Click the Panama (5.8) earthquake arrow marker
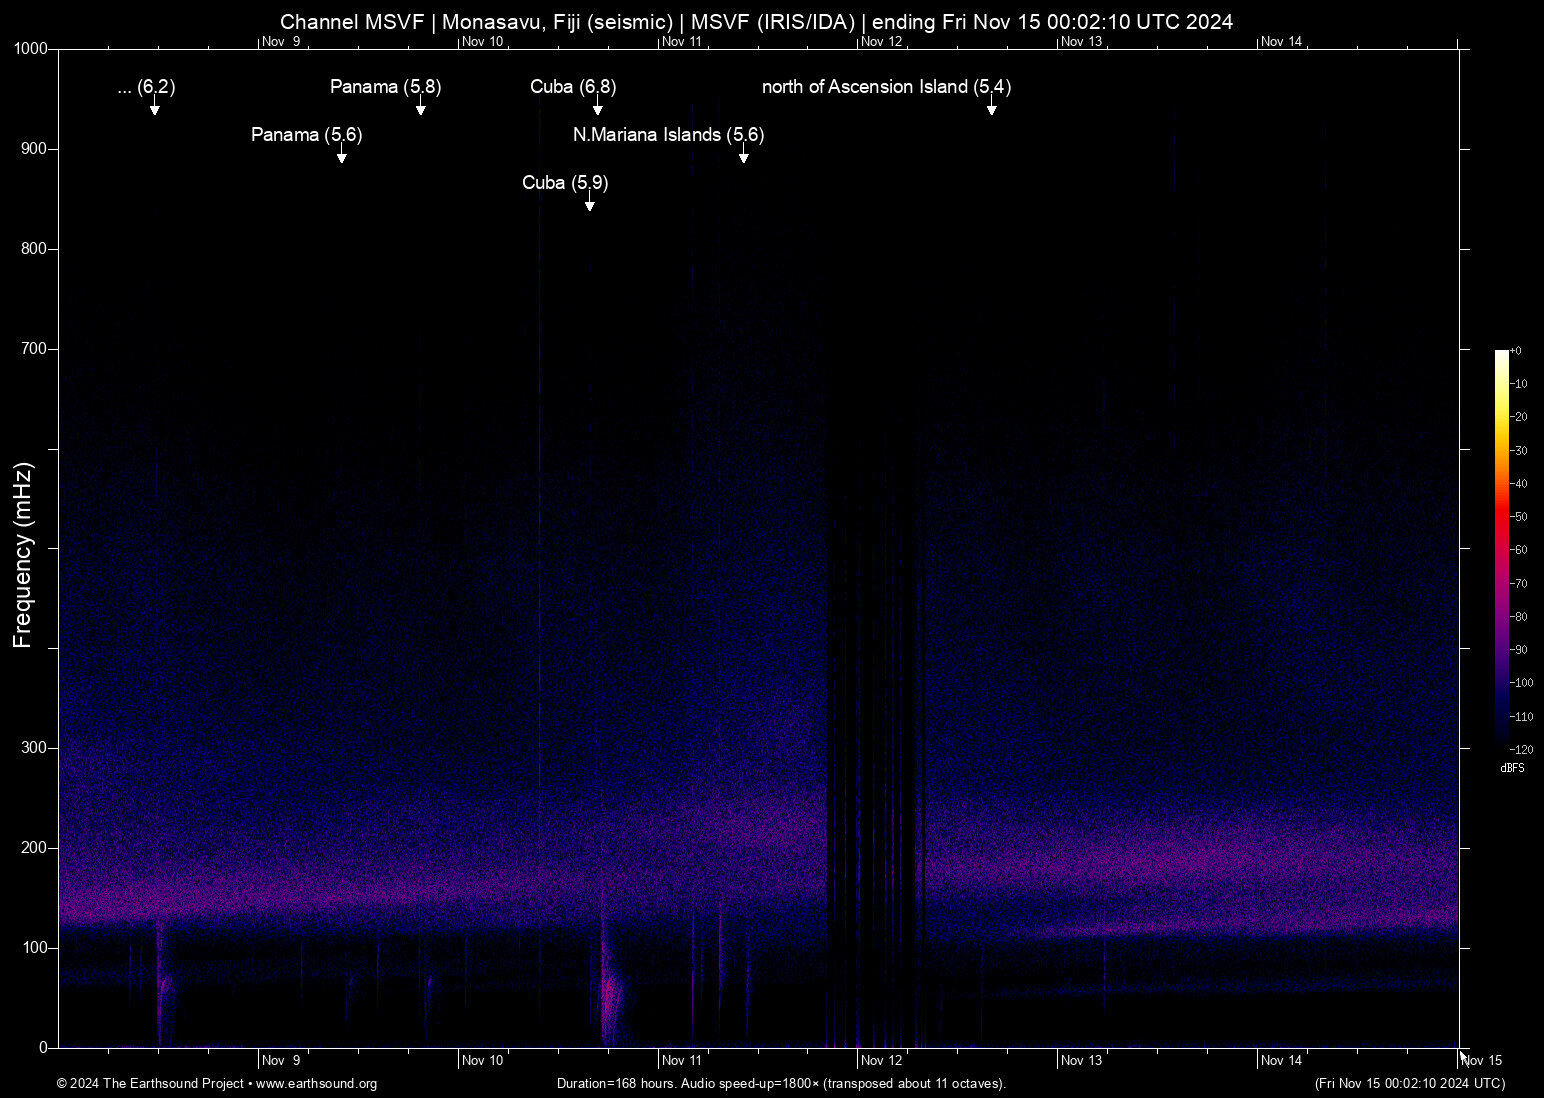Image resolution: width=1544 pixels, height=1098 pixels. click(421, 107)
